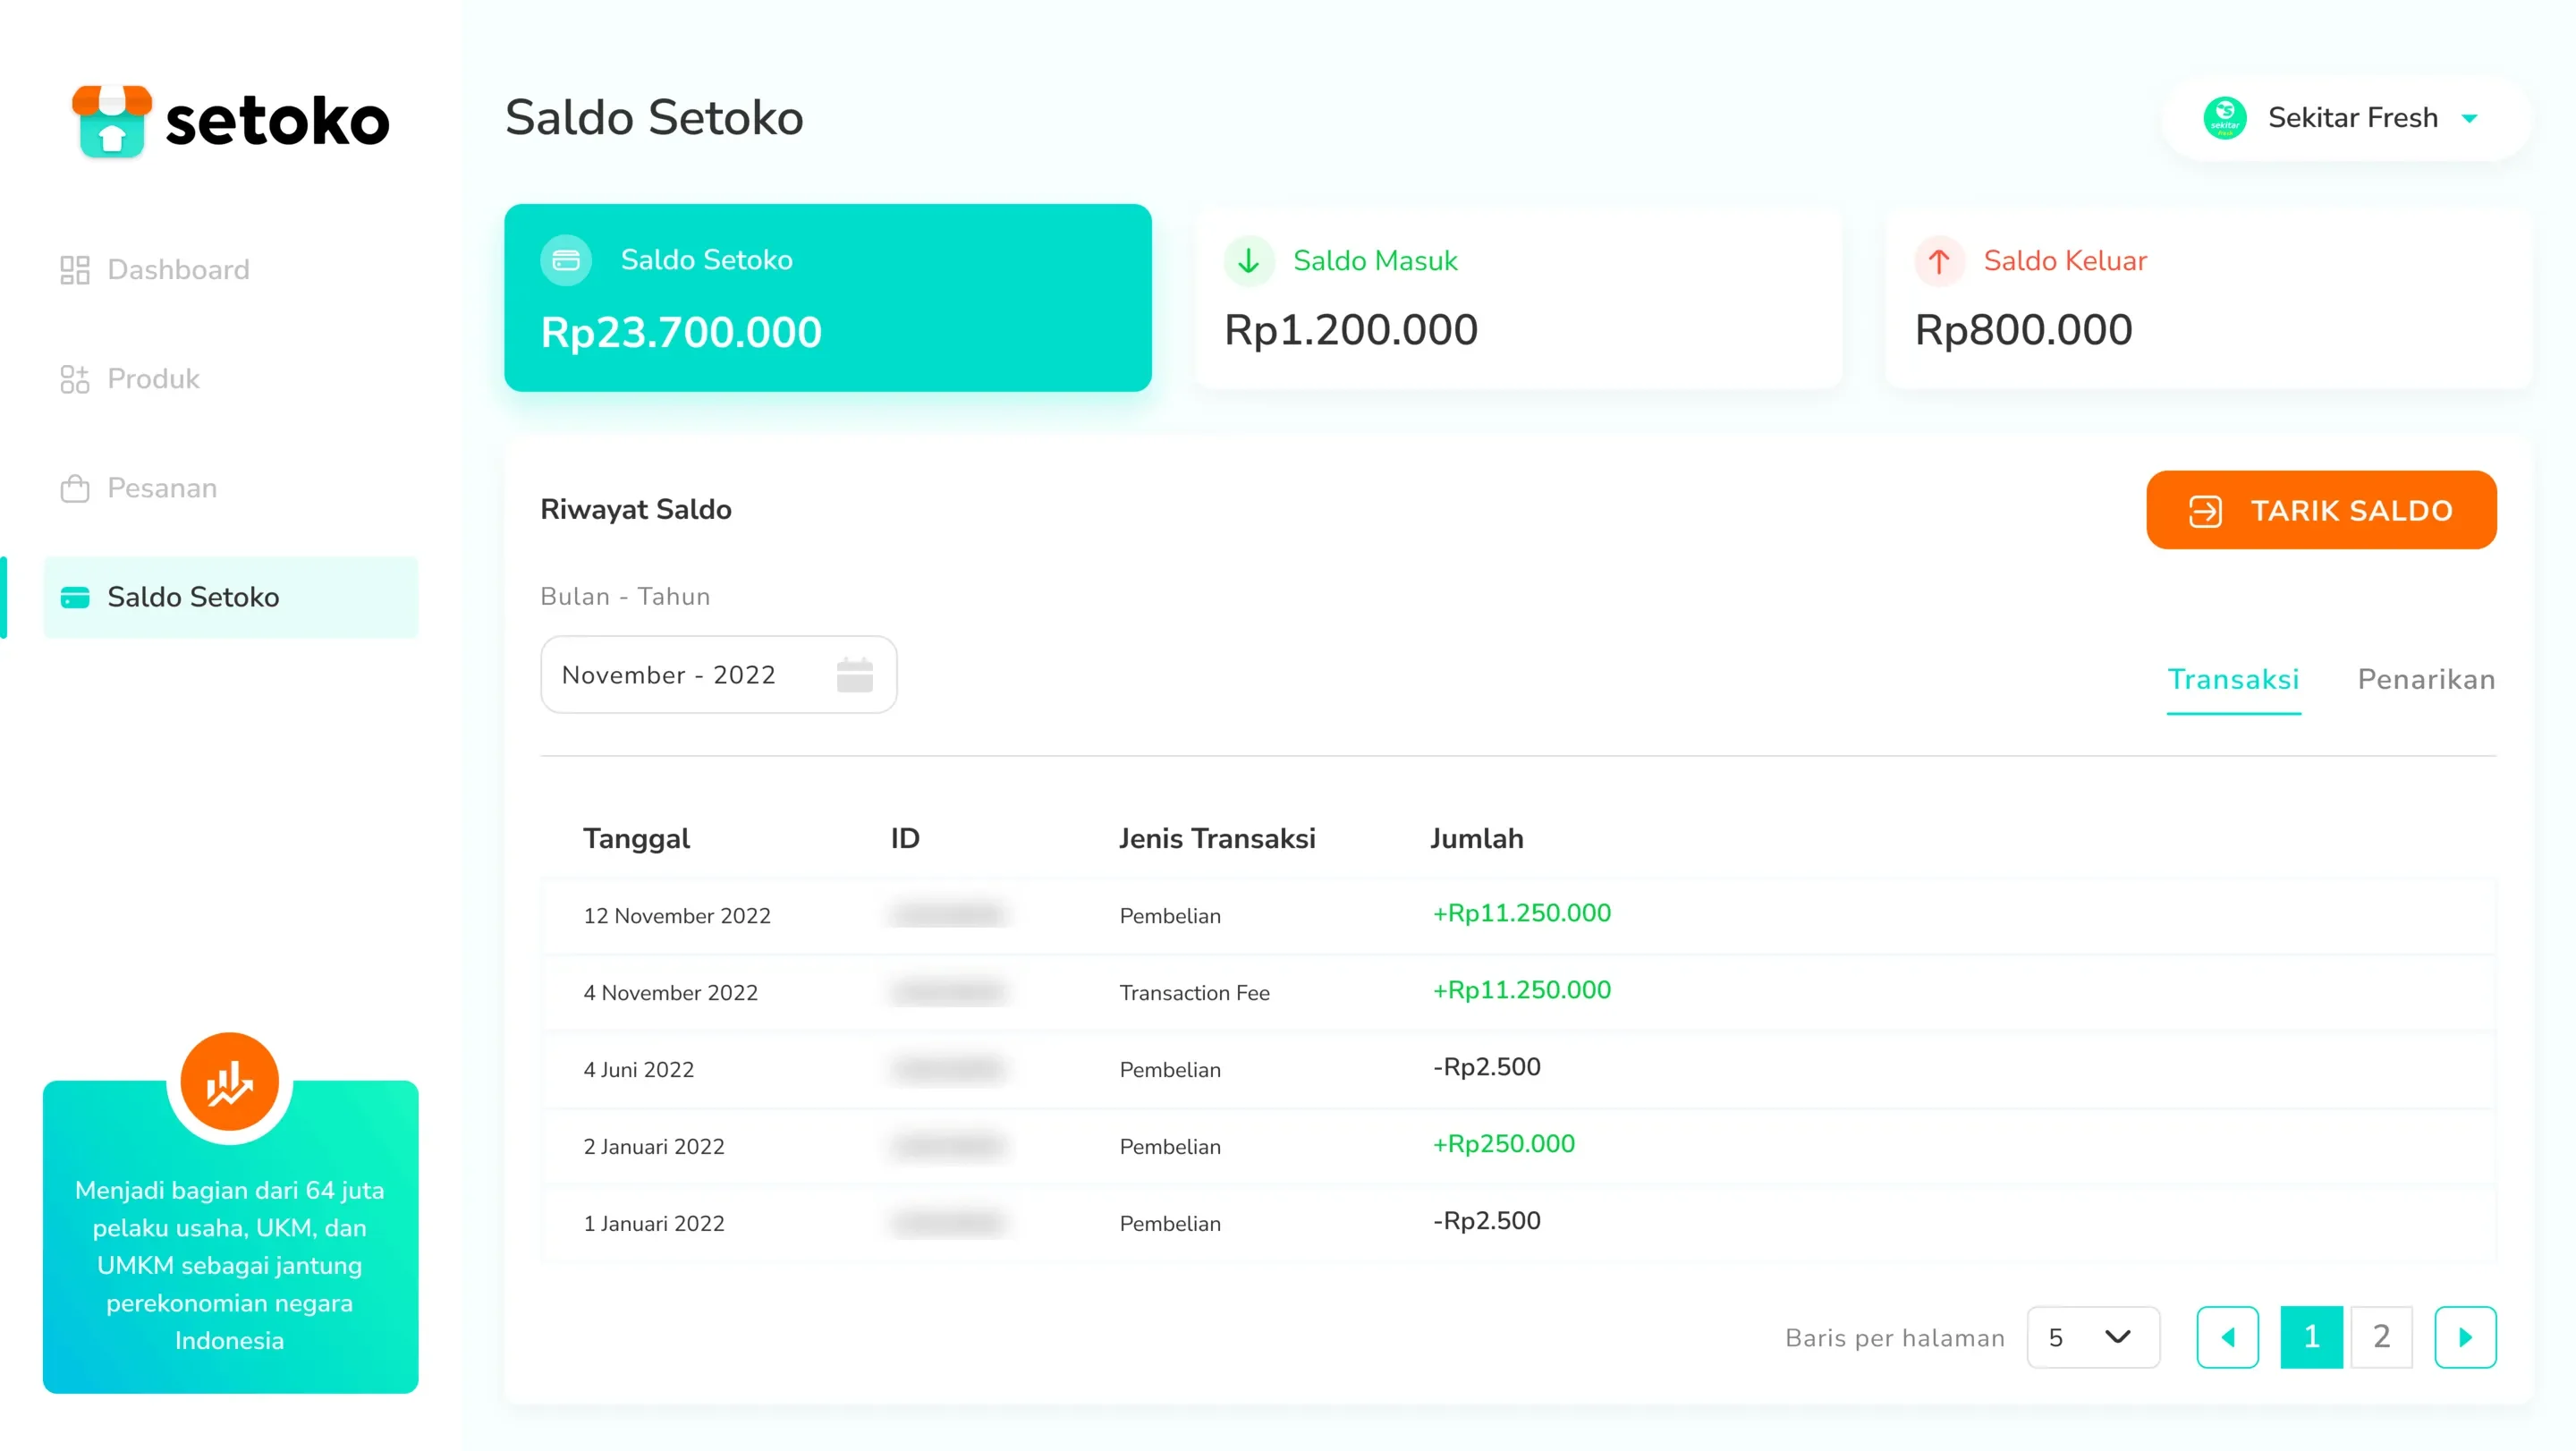Switch to the Transaksi tab
2576x1451 pixels.
pos(2233,680)
